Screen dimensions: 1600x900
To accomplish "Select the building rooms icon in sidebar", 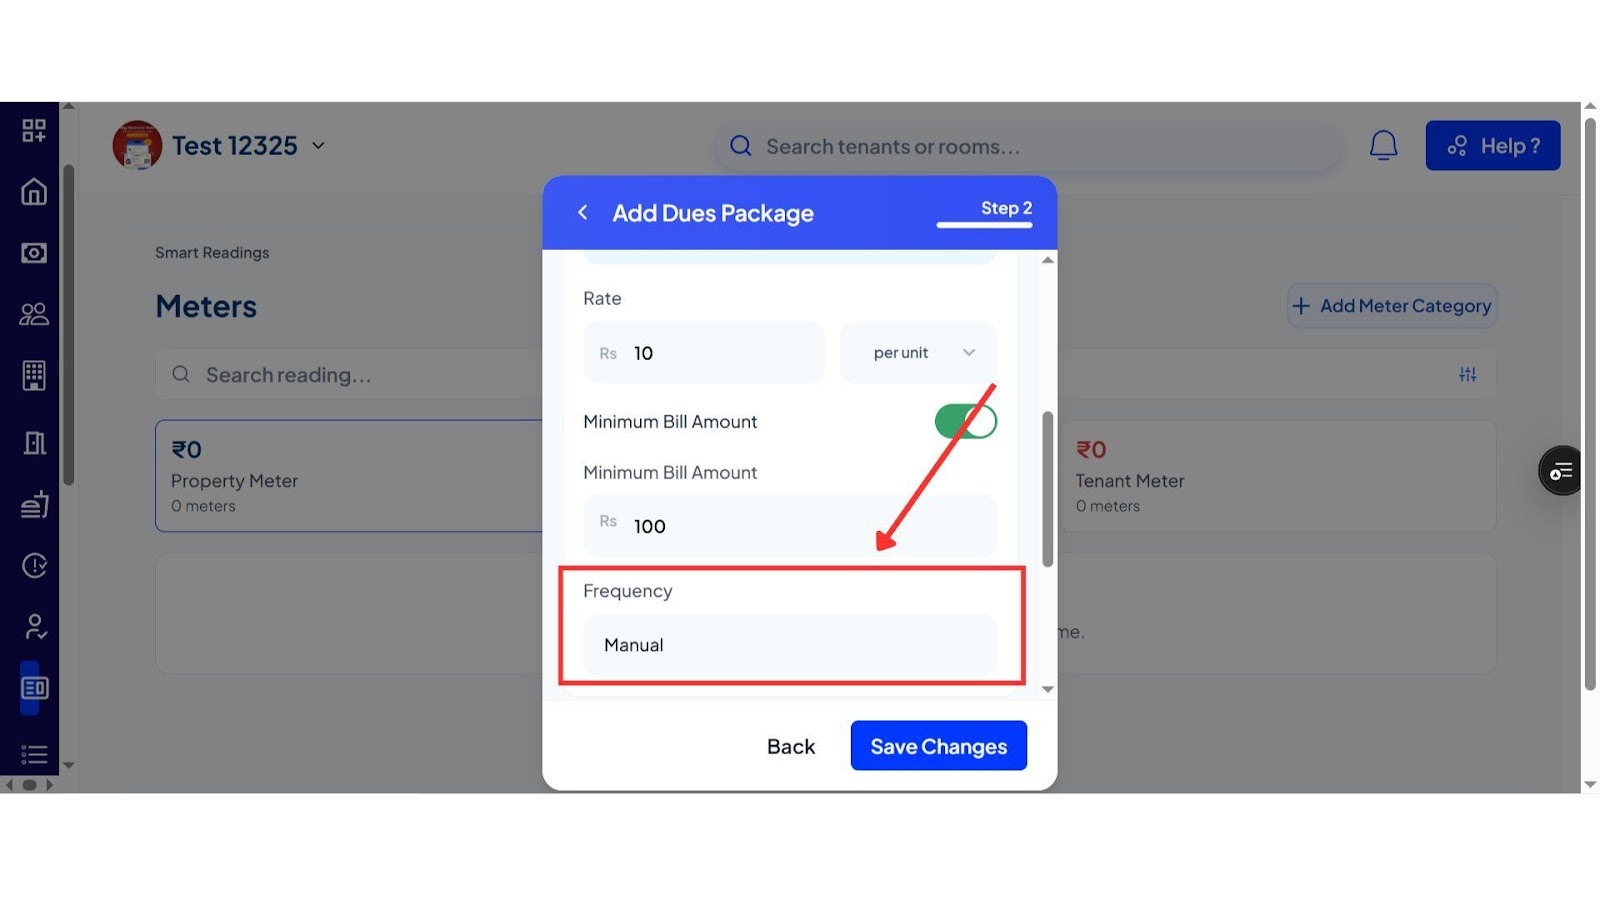I will (34, 375).
